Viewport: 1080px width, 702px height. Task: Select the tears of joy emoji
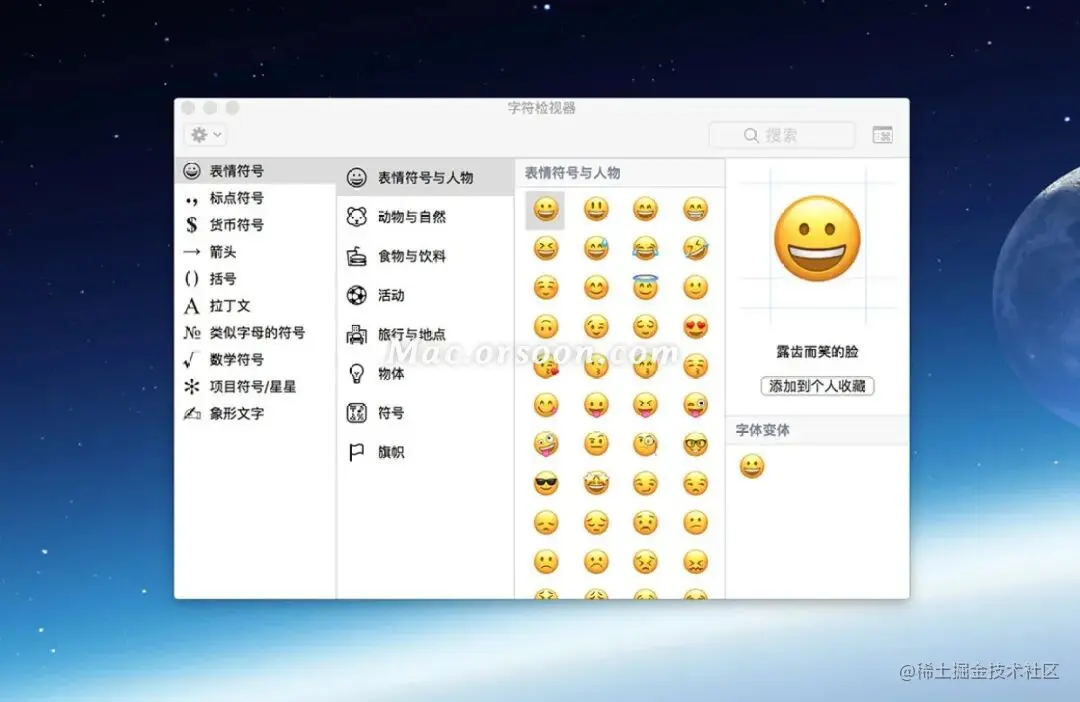pyautogui.click(x=645, y=249)
